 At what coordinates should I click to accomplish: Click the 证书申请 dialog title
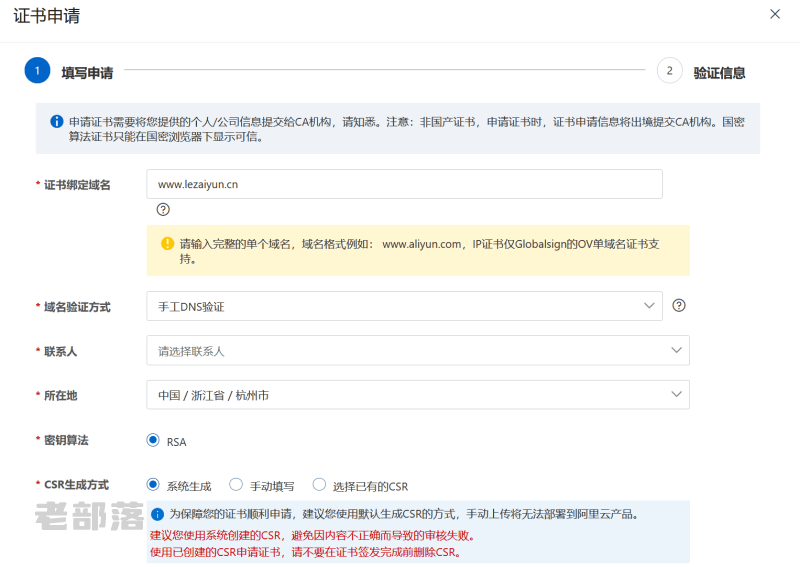(x=46, y=16)
